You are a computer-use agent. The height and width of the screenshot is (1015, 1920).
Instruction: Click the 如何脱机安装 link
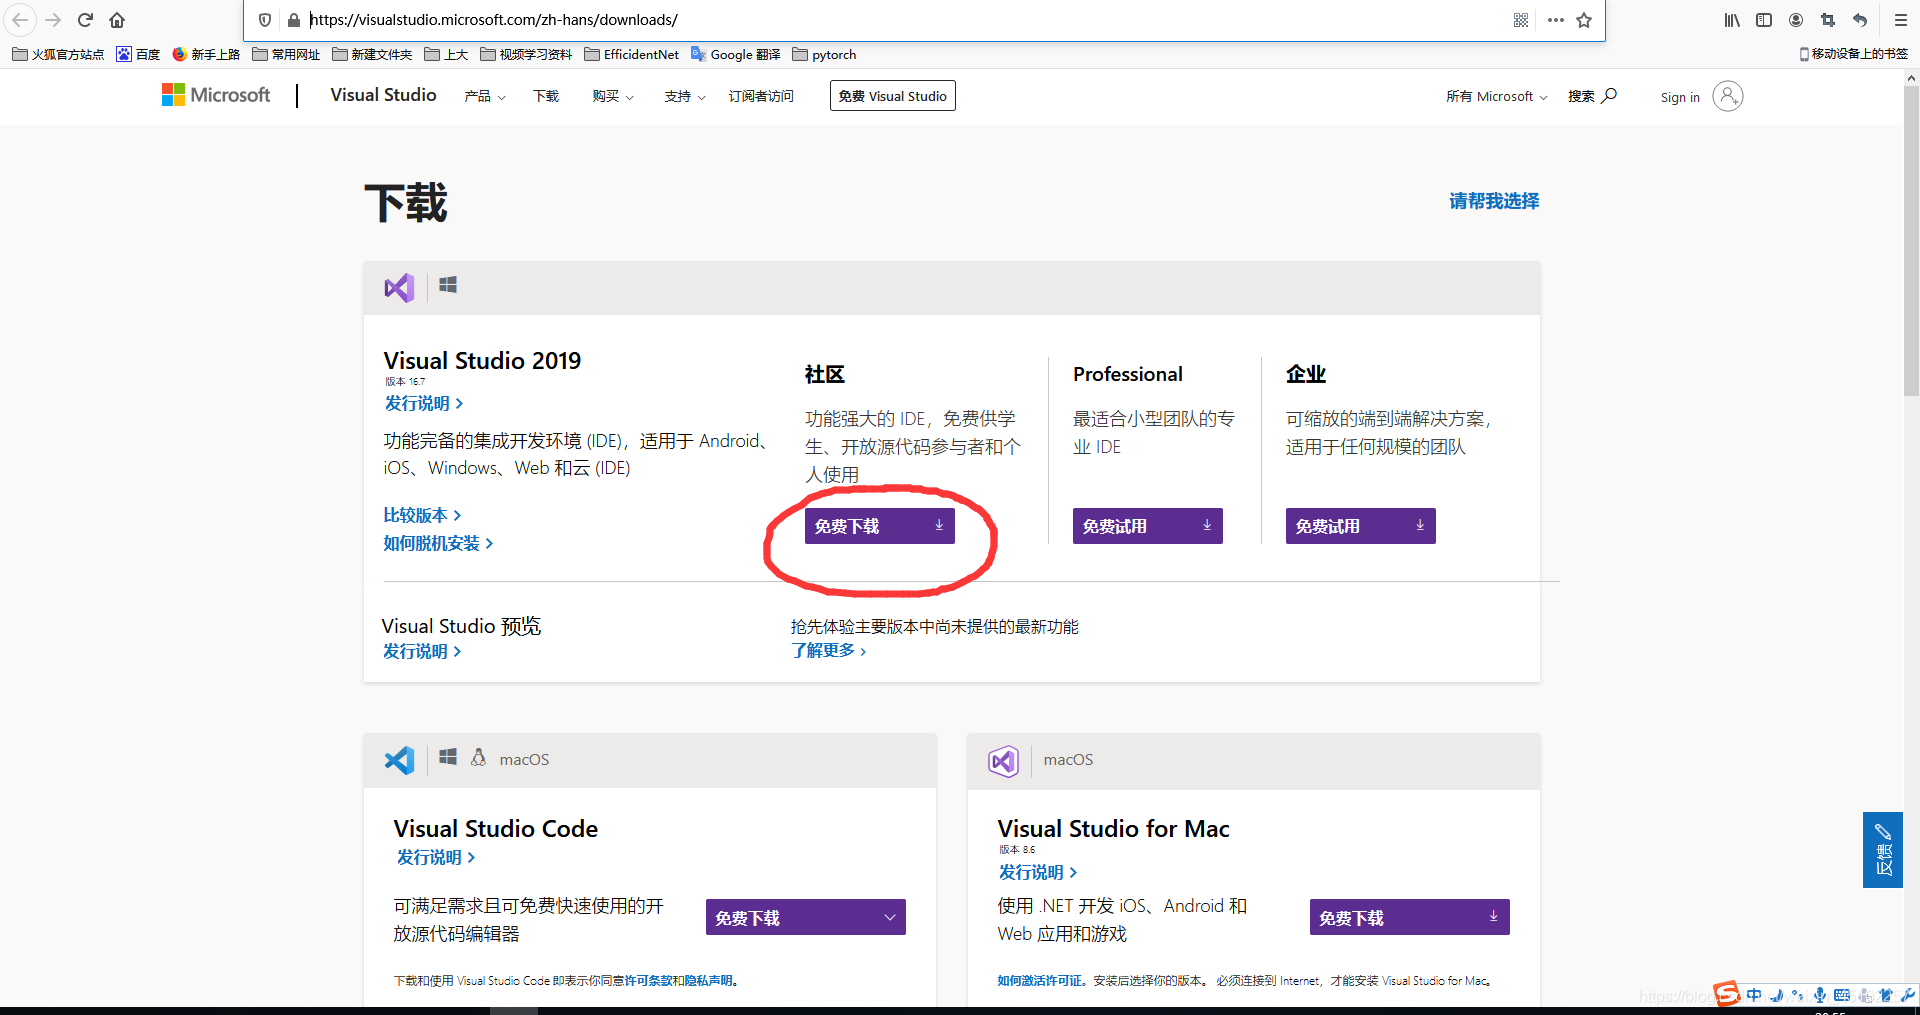coord(438,543)
